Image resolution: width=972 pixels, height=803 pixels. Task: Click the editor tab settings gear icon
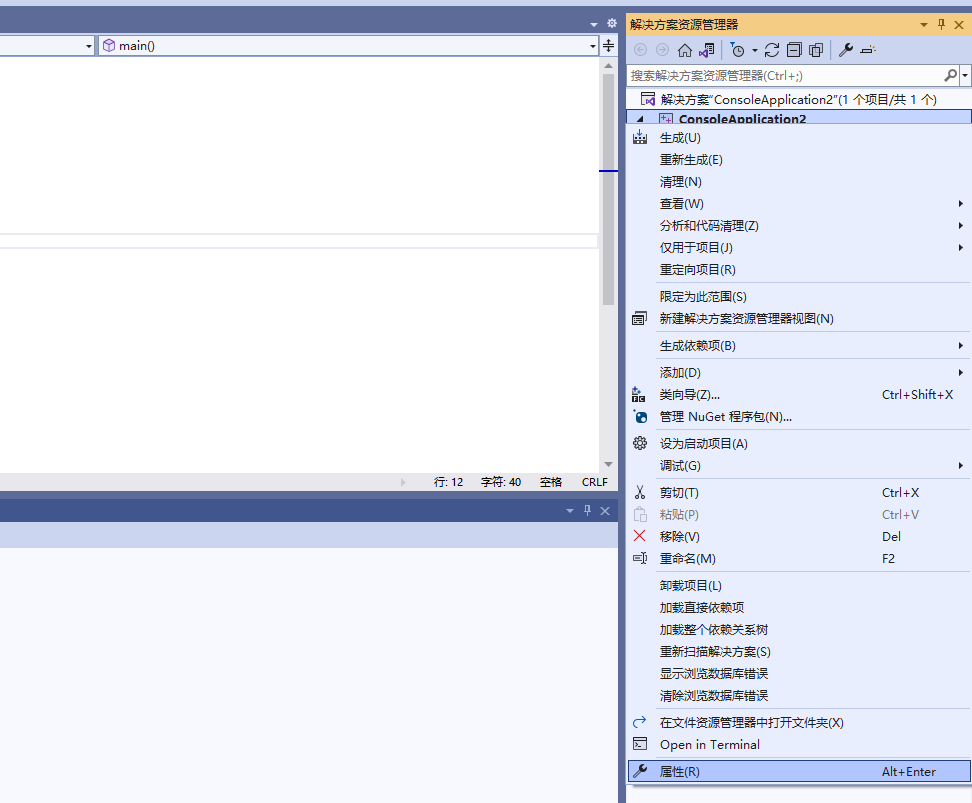[x=612, y=24]
